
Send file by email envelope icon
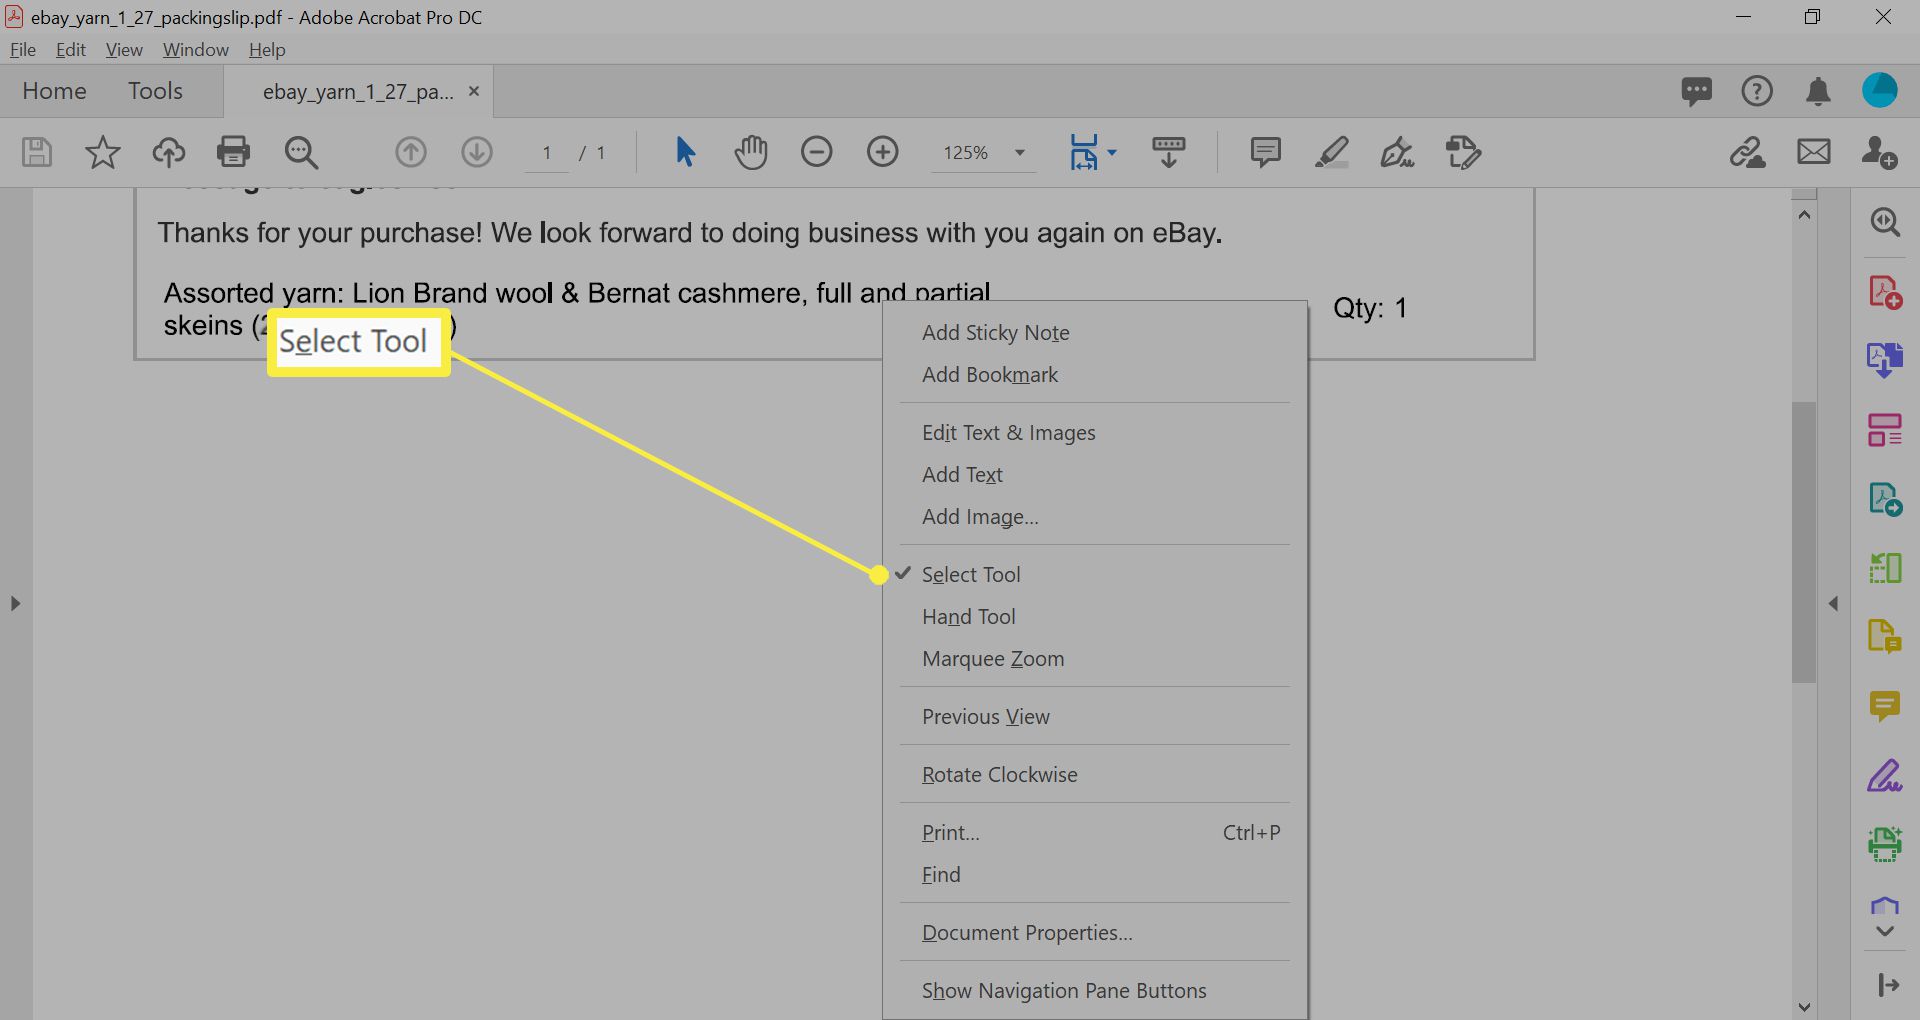point(1813,152)
